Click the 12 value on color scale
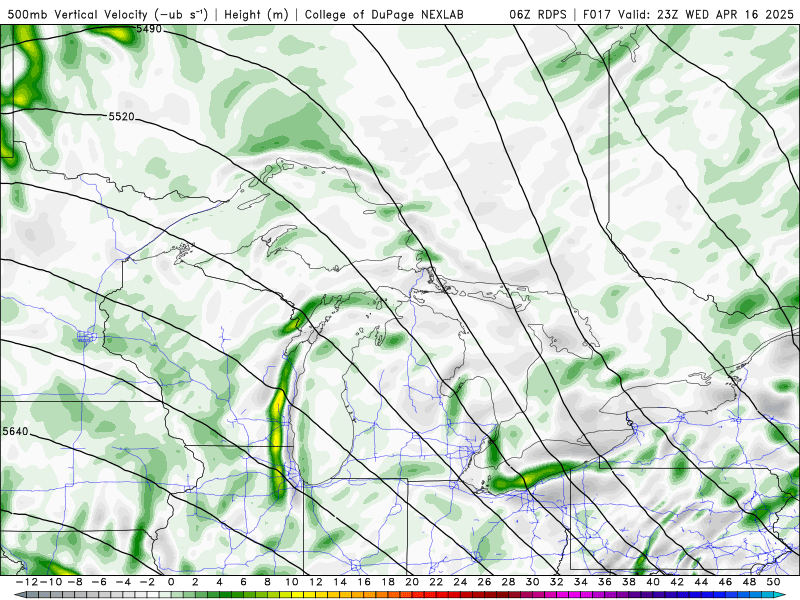This screenshot has height=600, width=800. click(316, 582)
